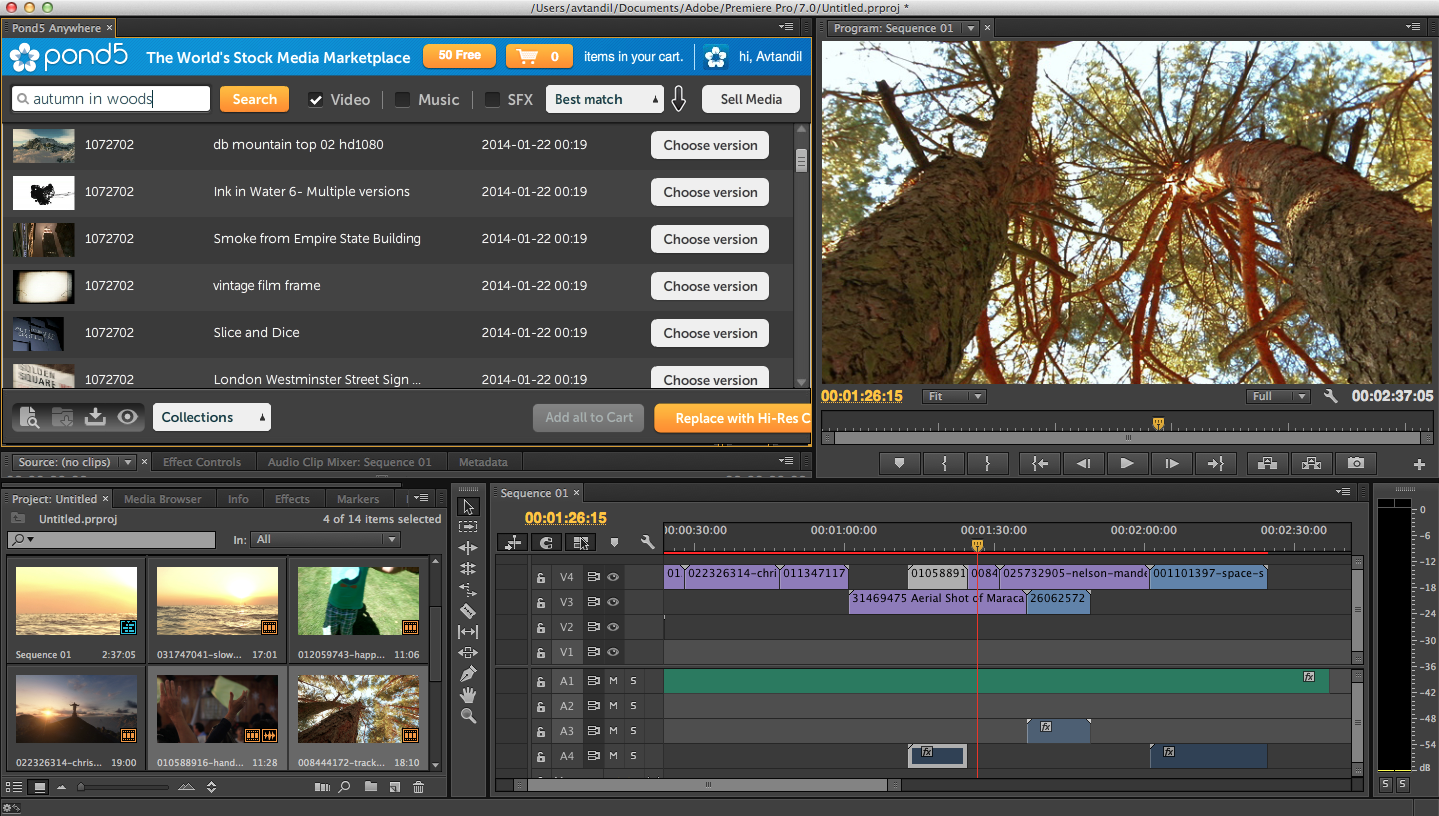Click the timeline wrench settings icon
Image resolution: width=1439 pixels, height=816 pixels.
tap(648, 543)
